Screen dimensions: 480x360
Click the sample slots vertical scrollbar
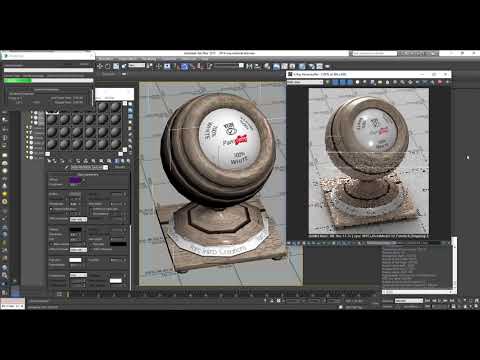pyautogui.click(x=125, y=127)
